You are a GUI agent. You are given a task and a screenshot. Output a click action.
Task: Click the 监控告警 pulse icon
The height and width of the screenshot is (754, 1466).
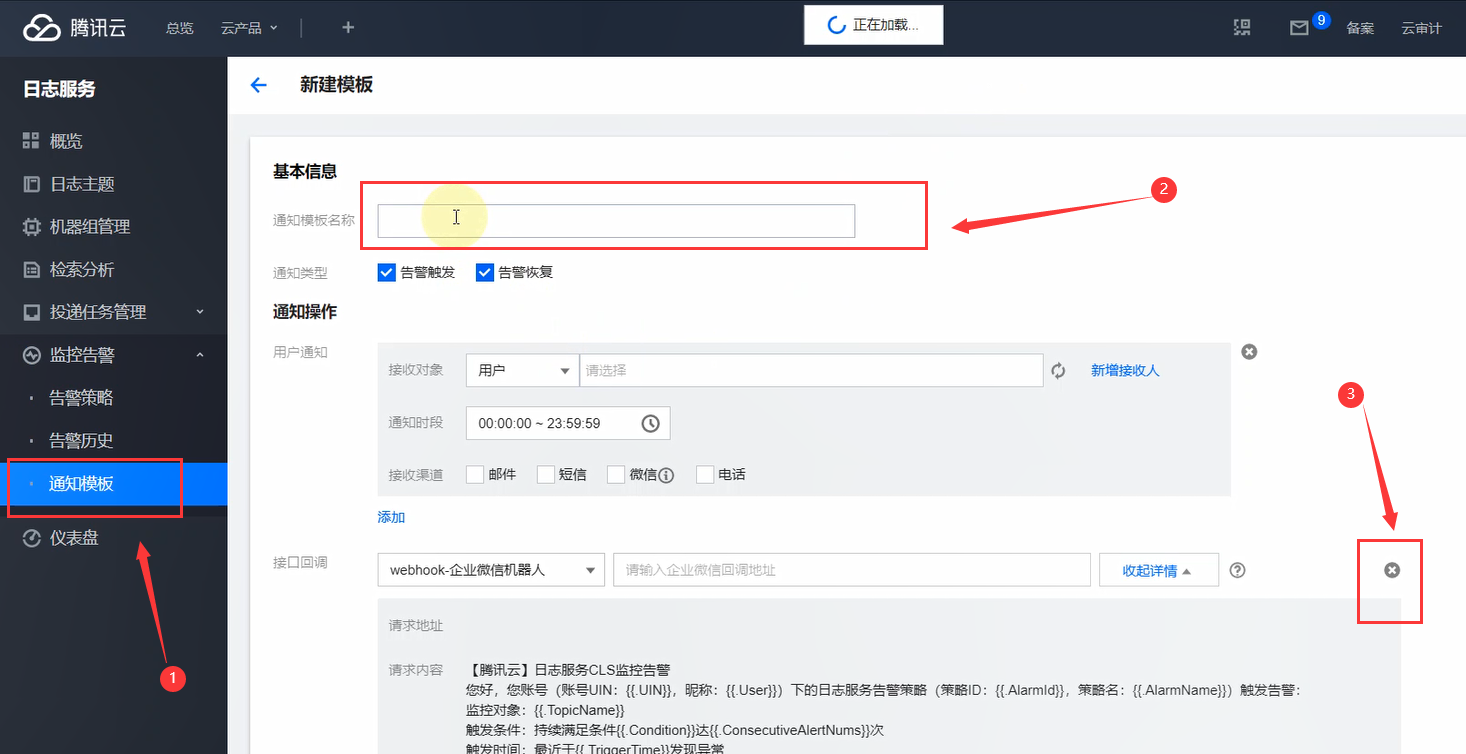[31, 355]
